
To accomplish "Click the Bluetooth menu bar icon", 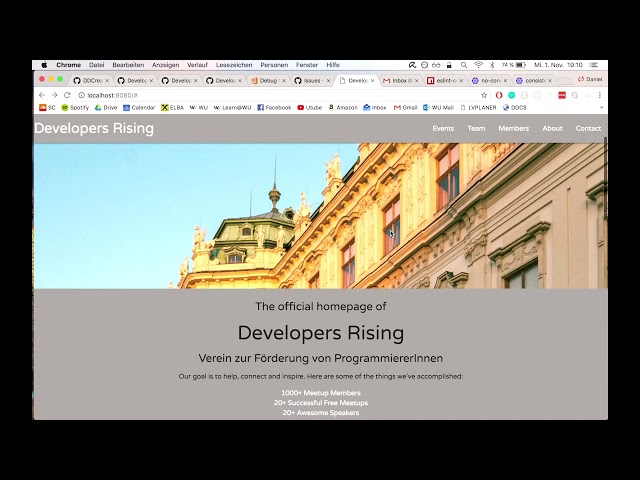I will pyautogui.click(x=492, y=65).
